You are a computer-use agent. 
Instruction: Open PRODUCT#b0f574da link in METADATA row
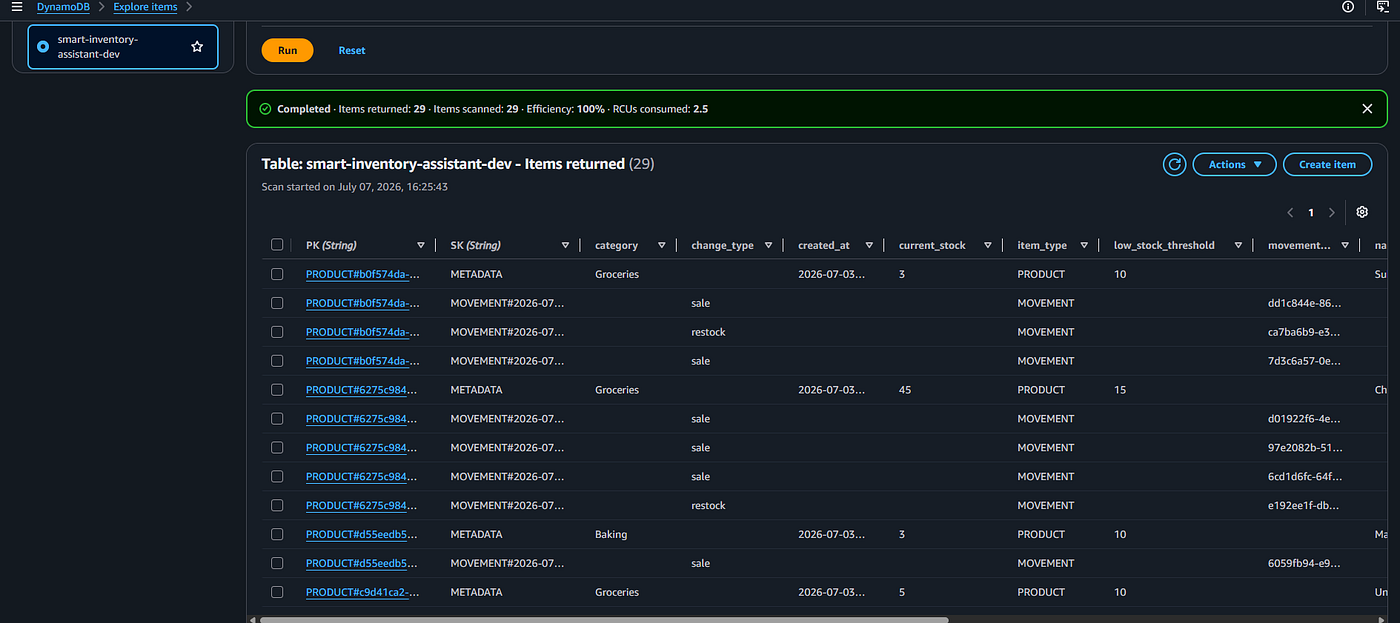click(x=362, y=274)
